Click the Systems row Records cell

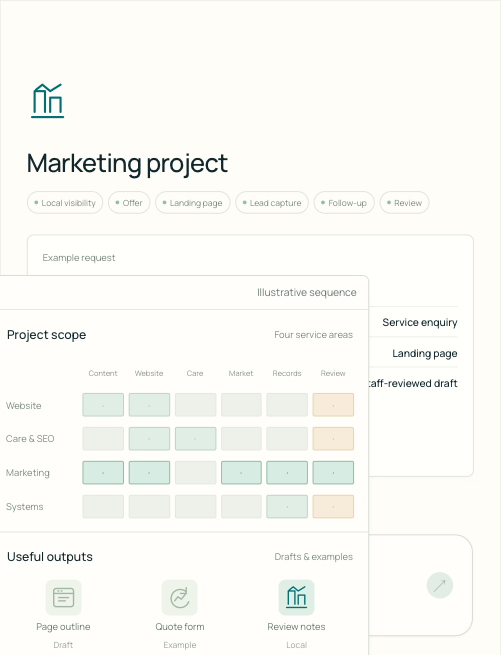pyautogui.click(x=287, y=507)
